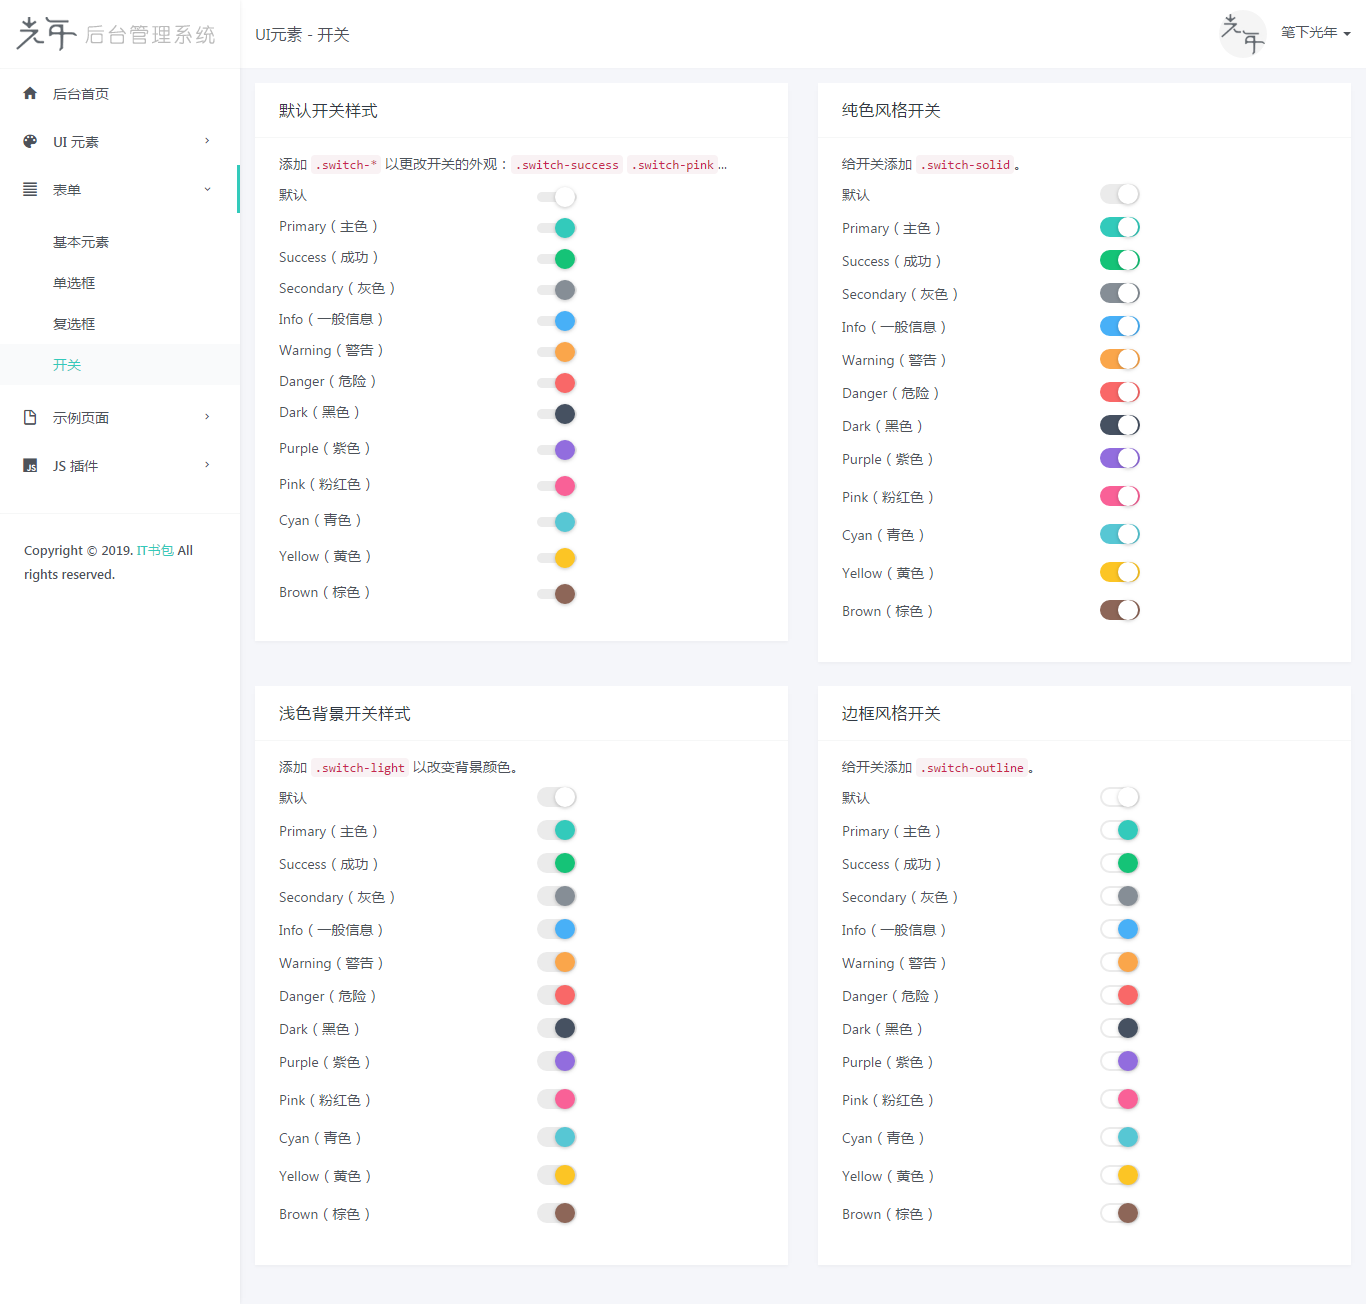Click the palette icon for UI 元素

tap(30, 141)
